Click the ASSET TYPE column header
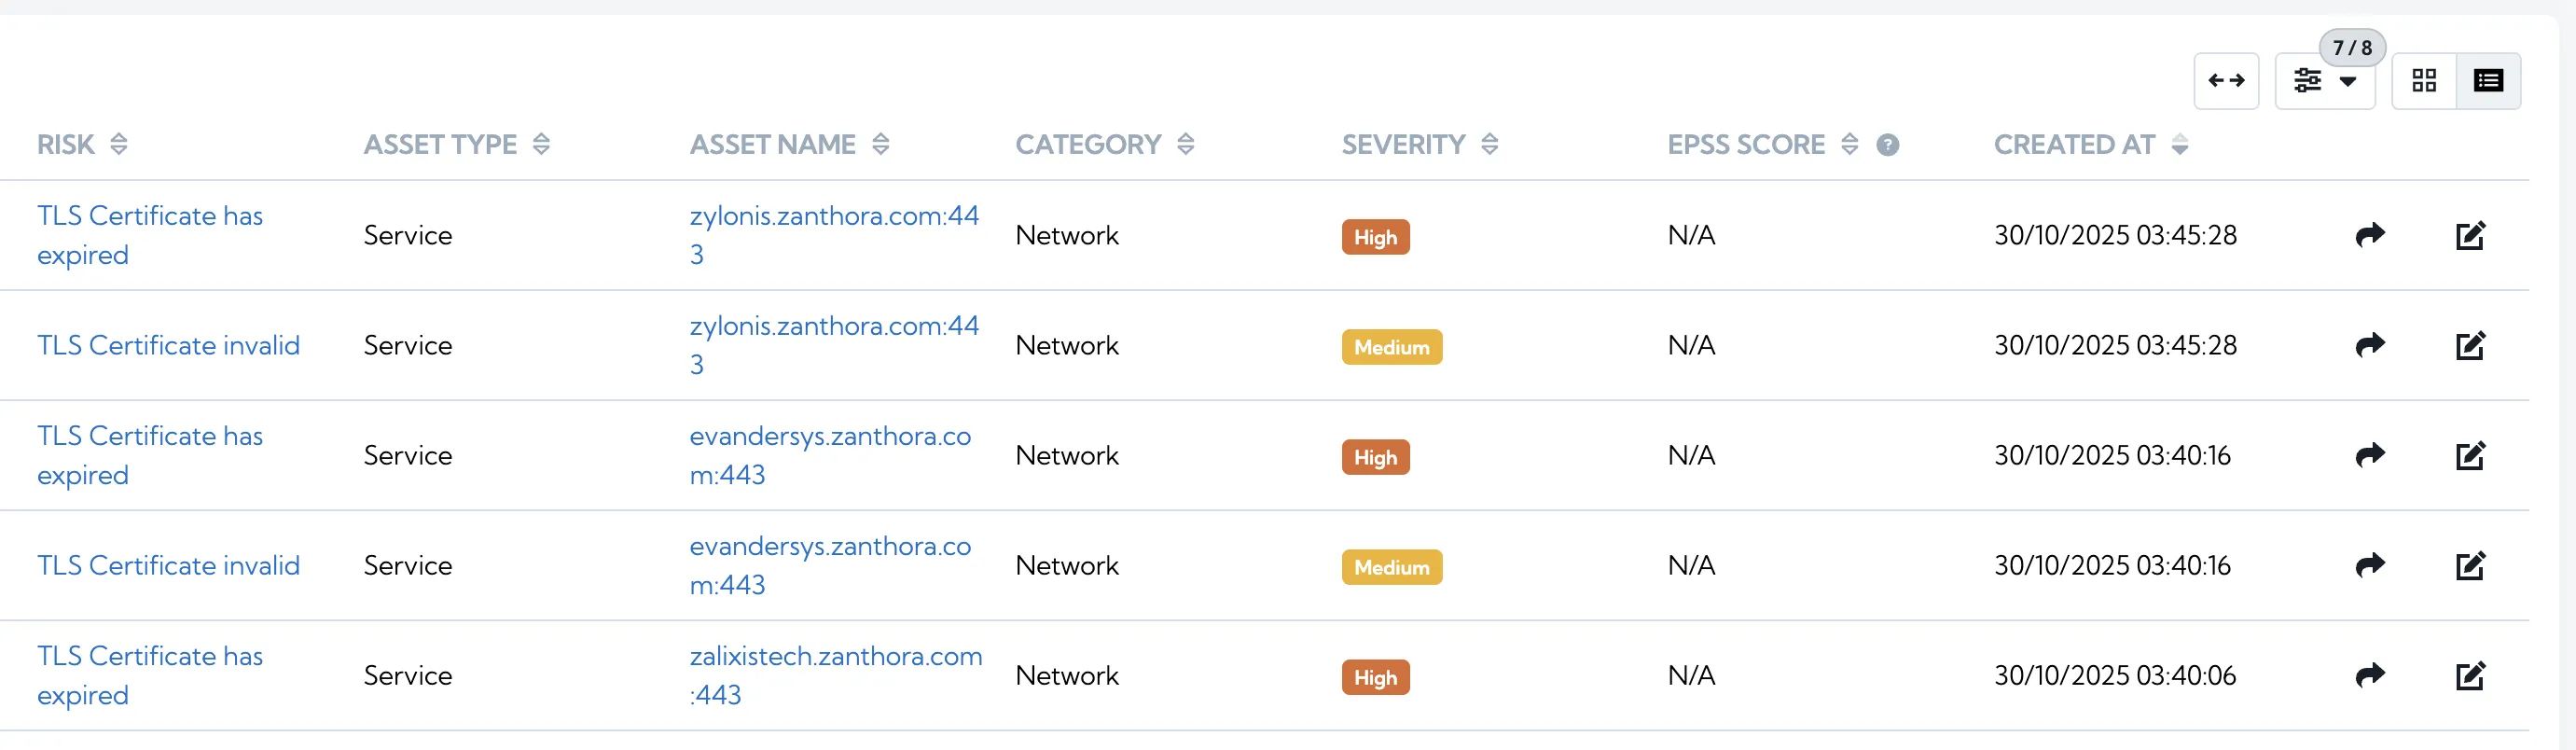 pos(440,143)
